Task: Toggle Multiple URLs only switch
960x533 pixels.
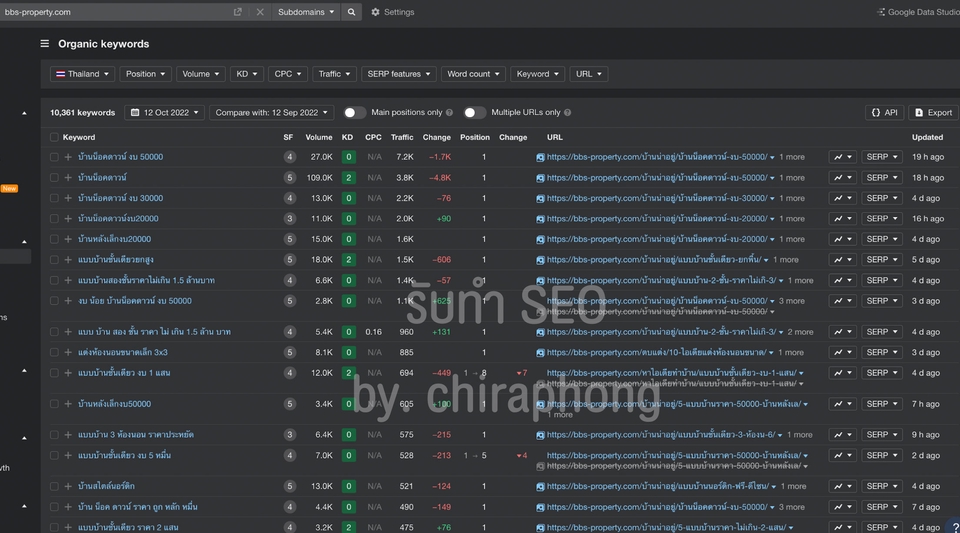Action: point(474,113)
